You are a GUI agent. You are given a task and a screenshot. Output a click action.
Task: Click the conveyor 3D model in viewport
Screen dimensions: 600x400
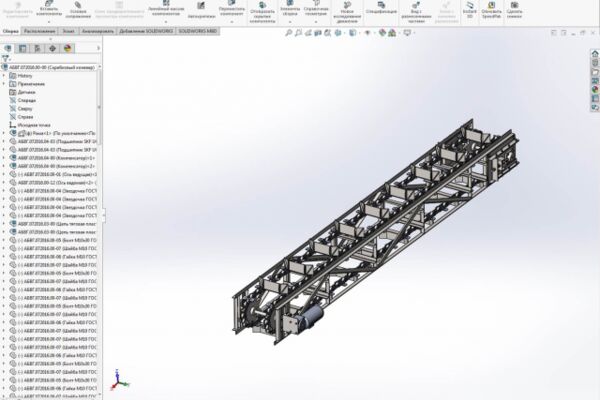375,232
